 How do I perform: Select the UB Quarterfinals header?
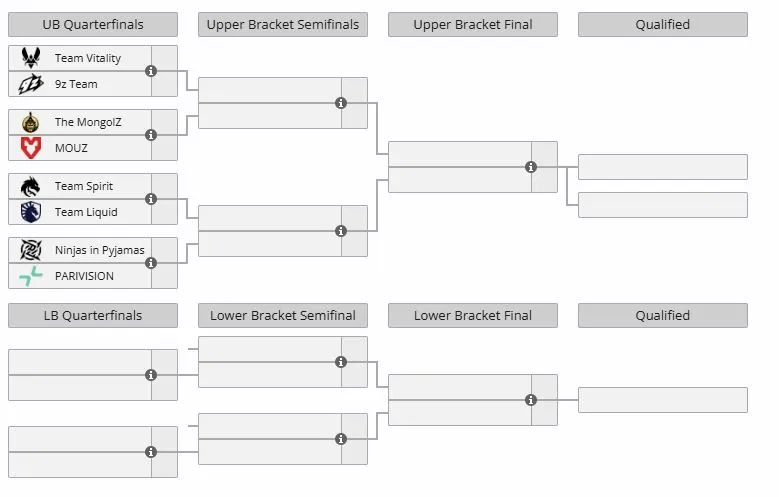click(93, 24)
